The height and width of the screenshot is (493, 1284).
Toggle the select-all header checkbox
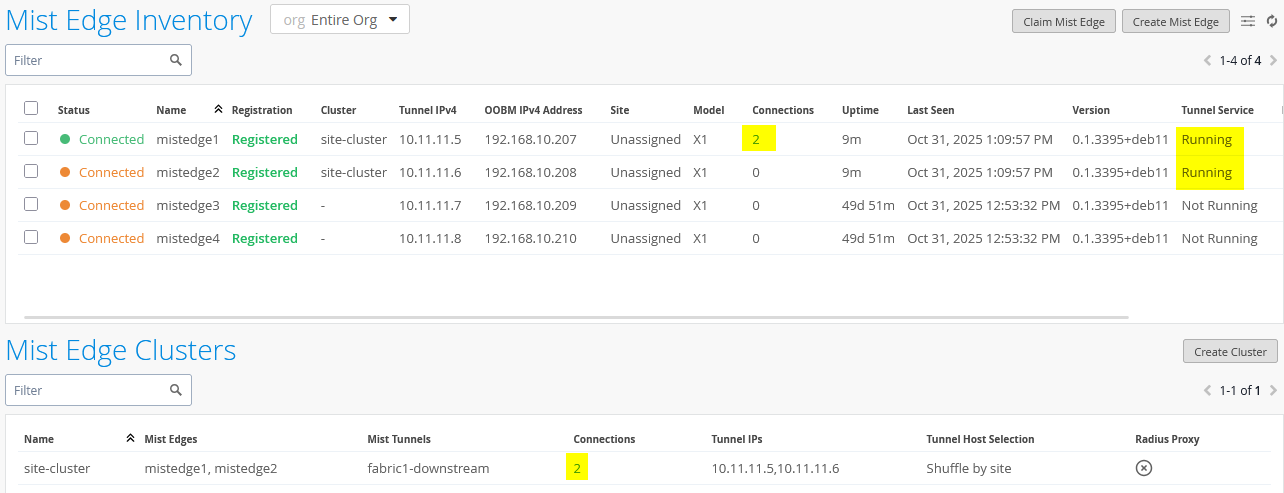31,109
